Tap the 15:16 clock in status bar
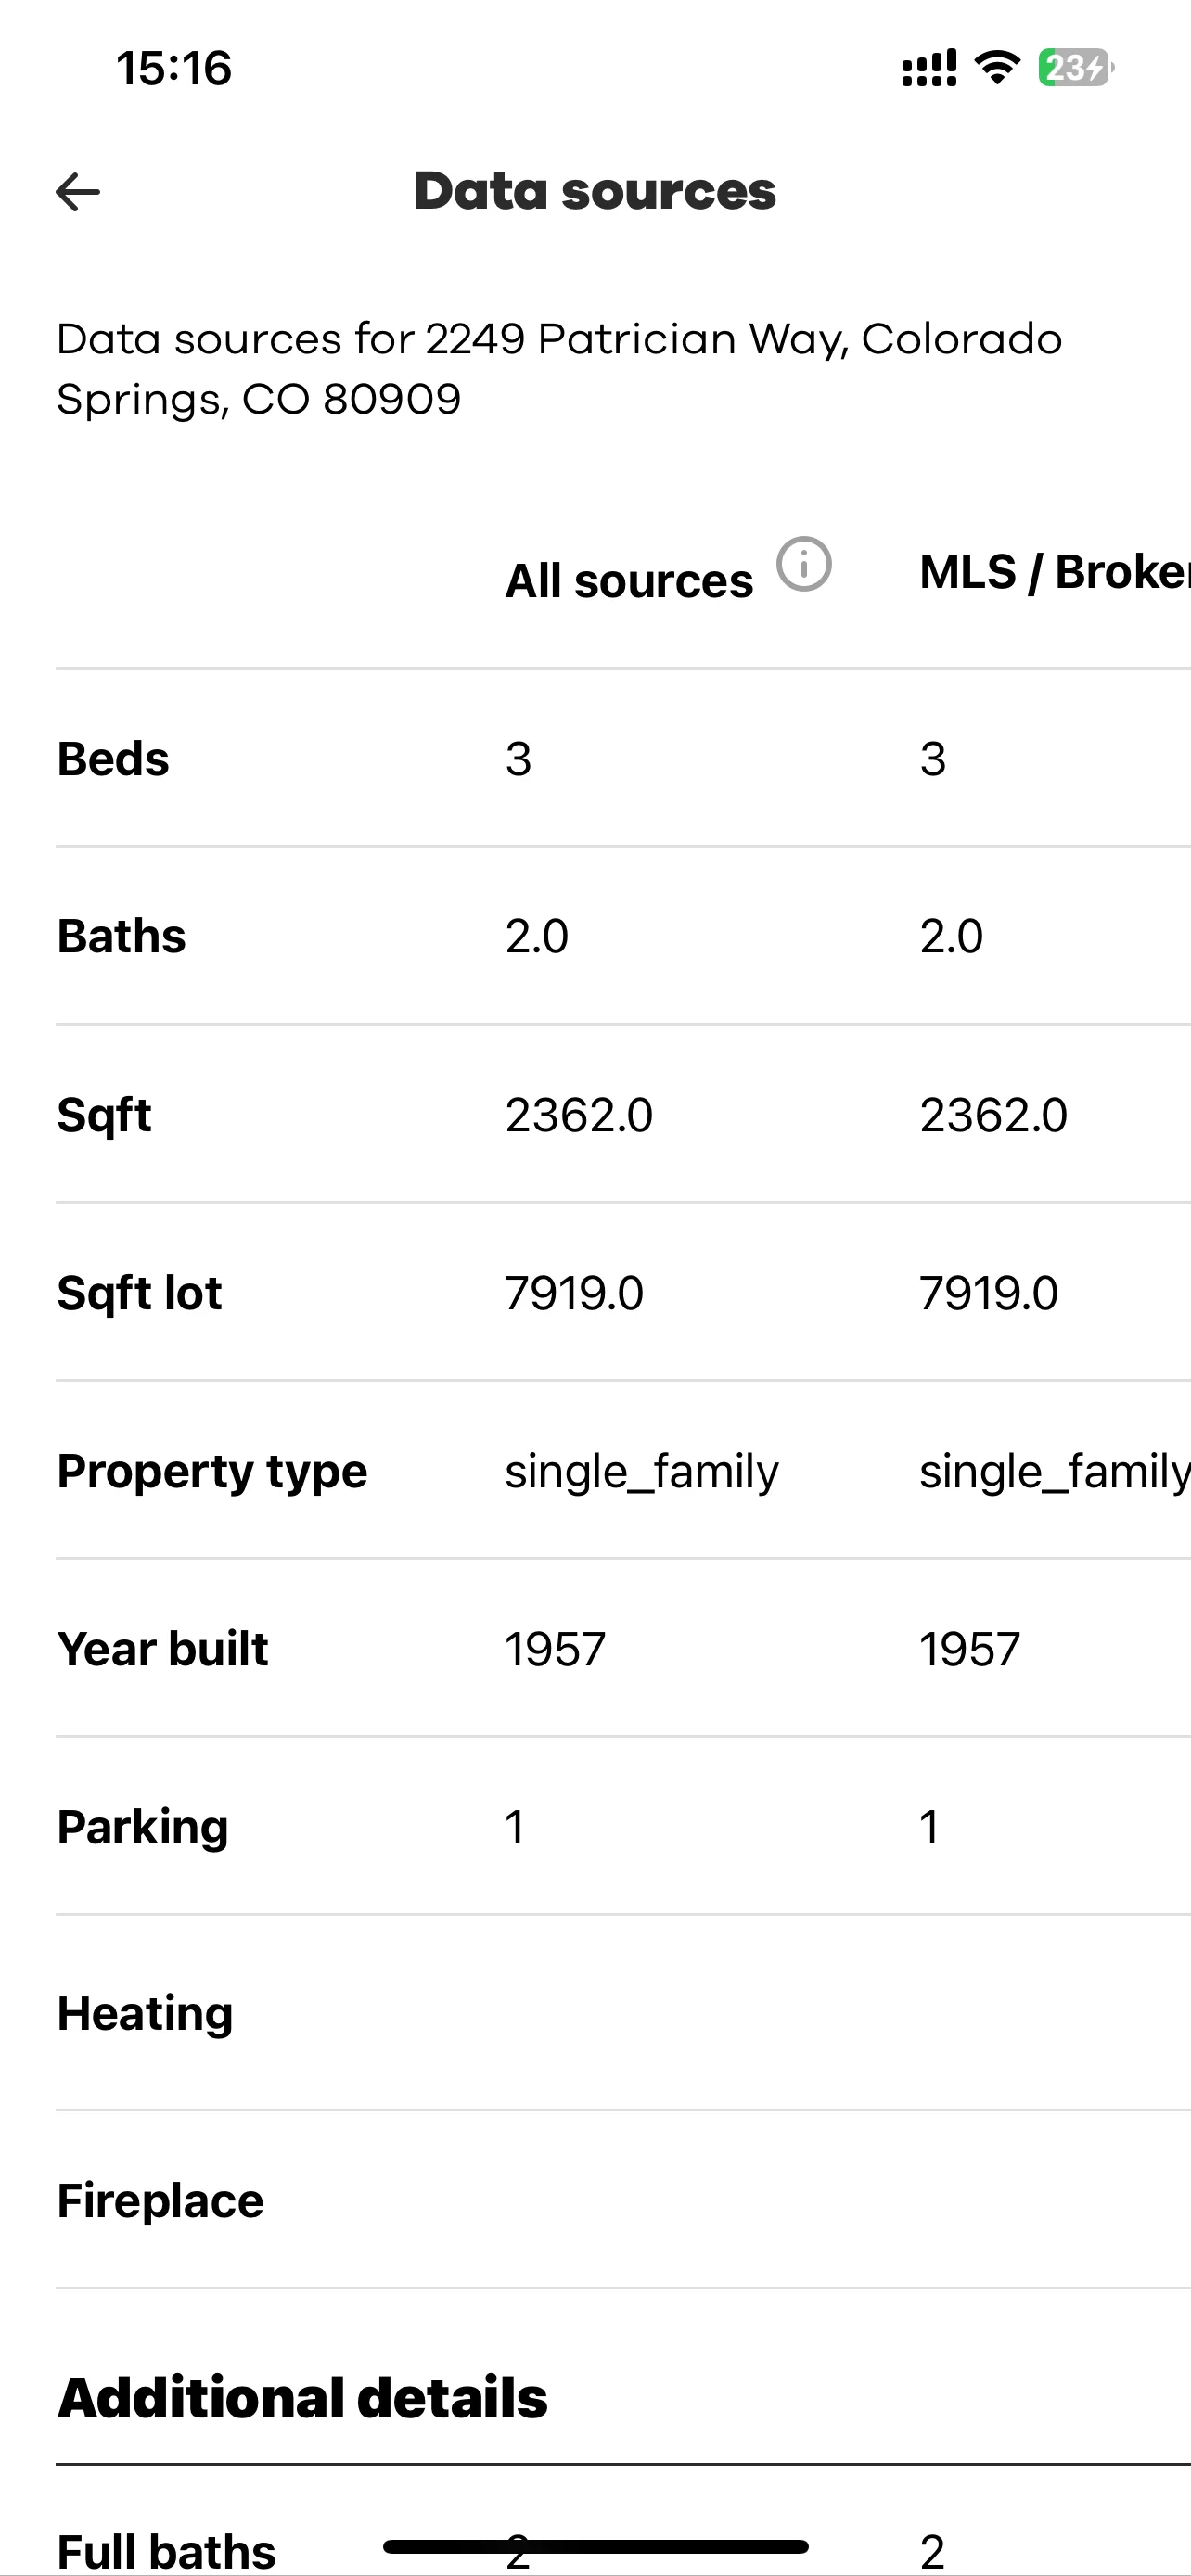Viewport: 1191px width, 2576px height. click(174, 68)
